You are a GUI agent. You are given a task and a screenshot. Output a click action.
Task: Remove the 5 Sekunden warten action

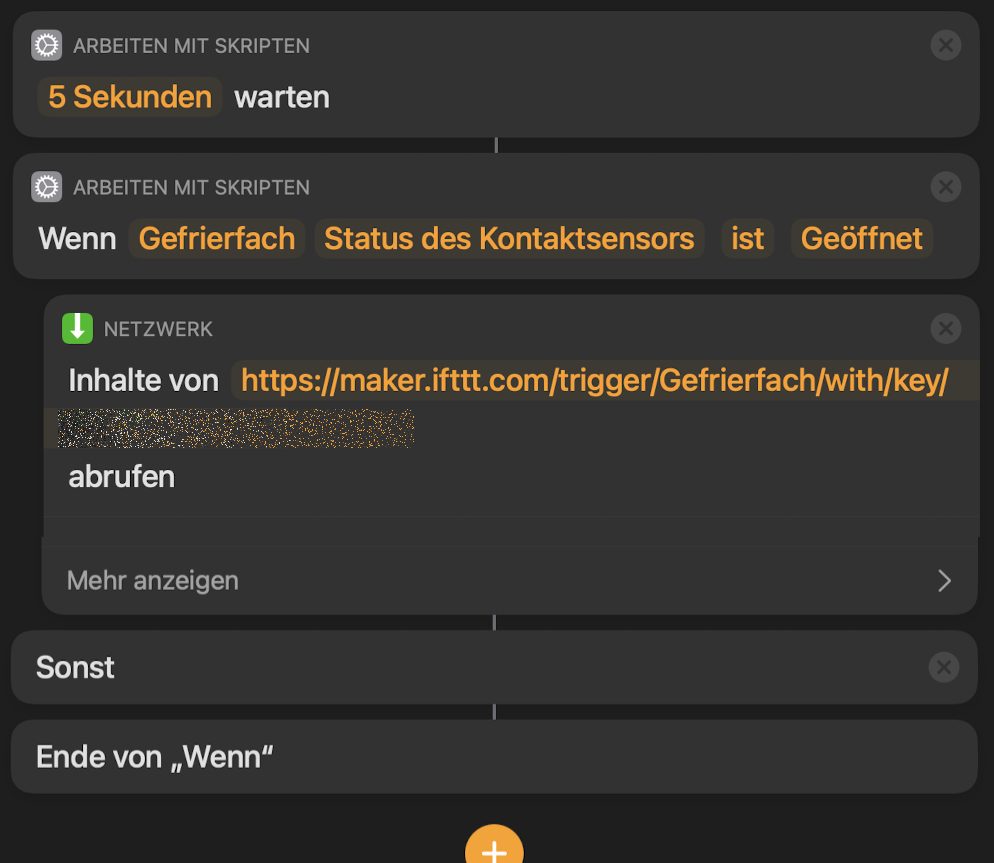coord(945,45)
